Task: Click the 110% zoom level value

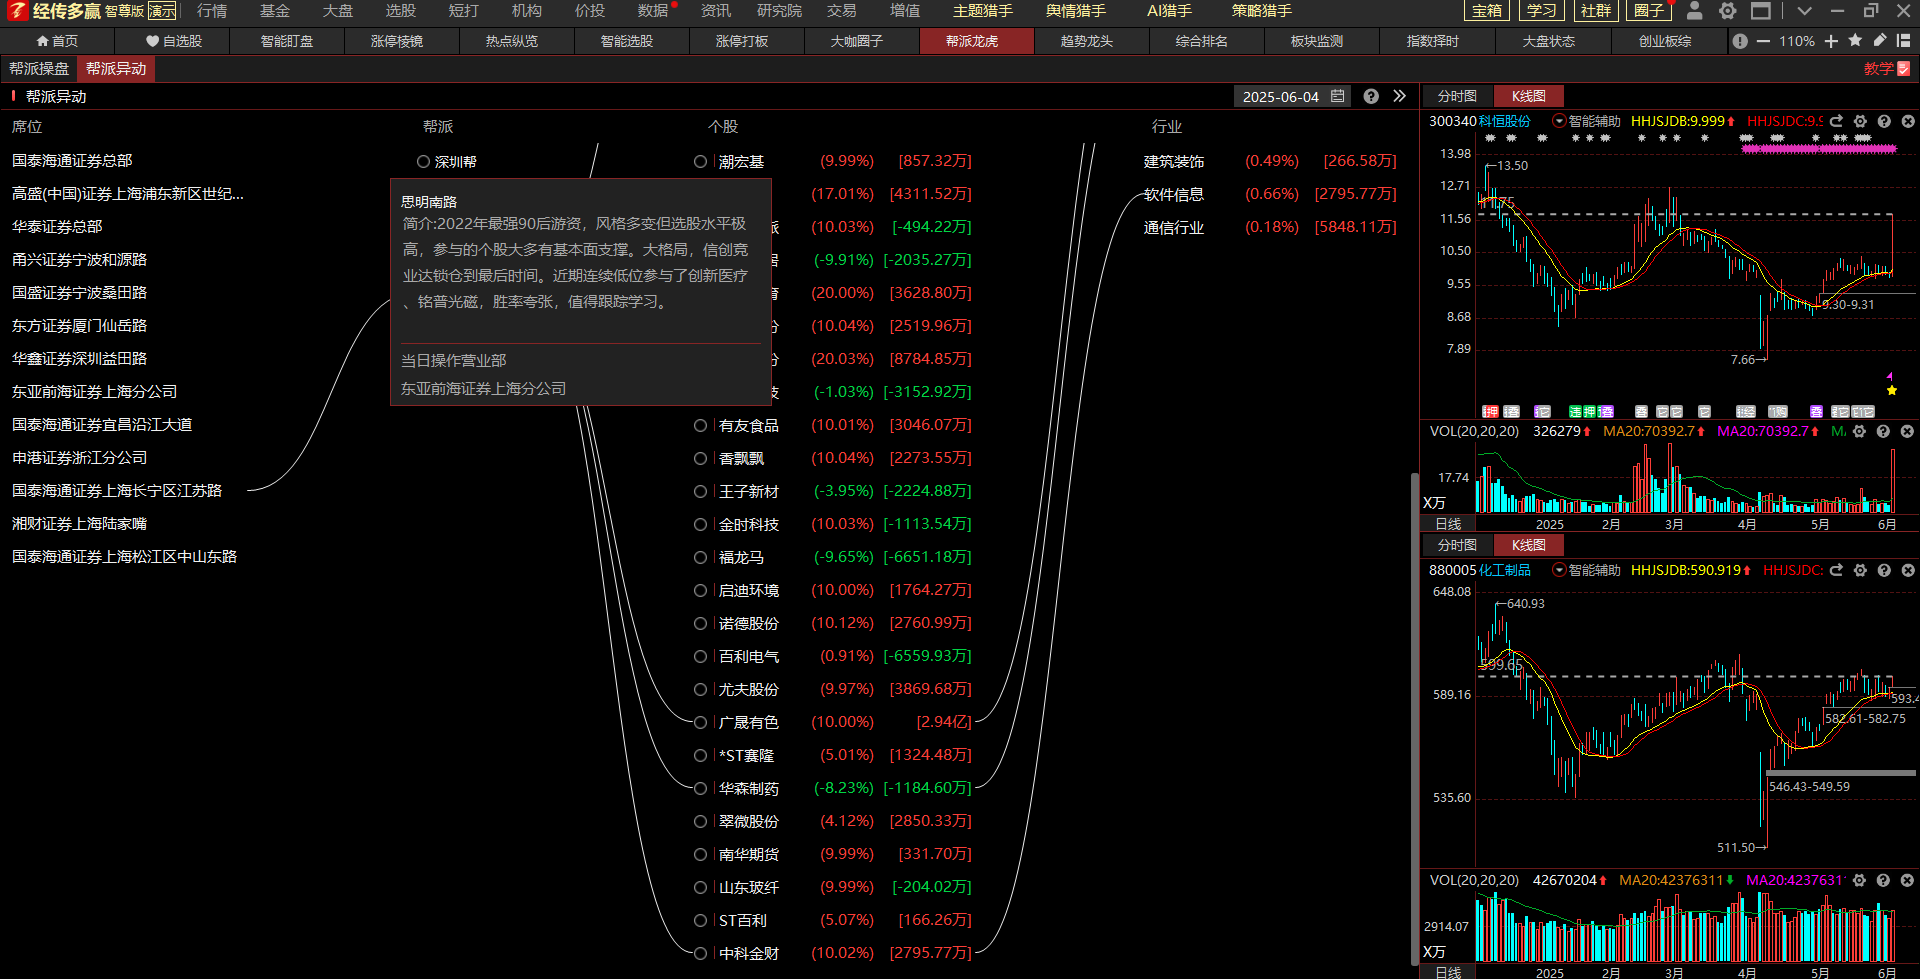Action: click(x=1797, y=41)
